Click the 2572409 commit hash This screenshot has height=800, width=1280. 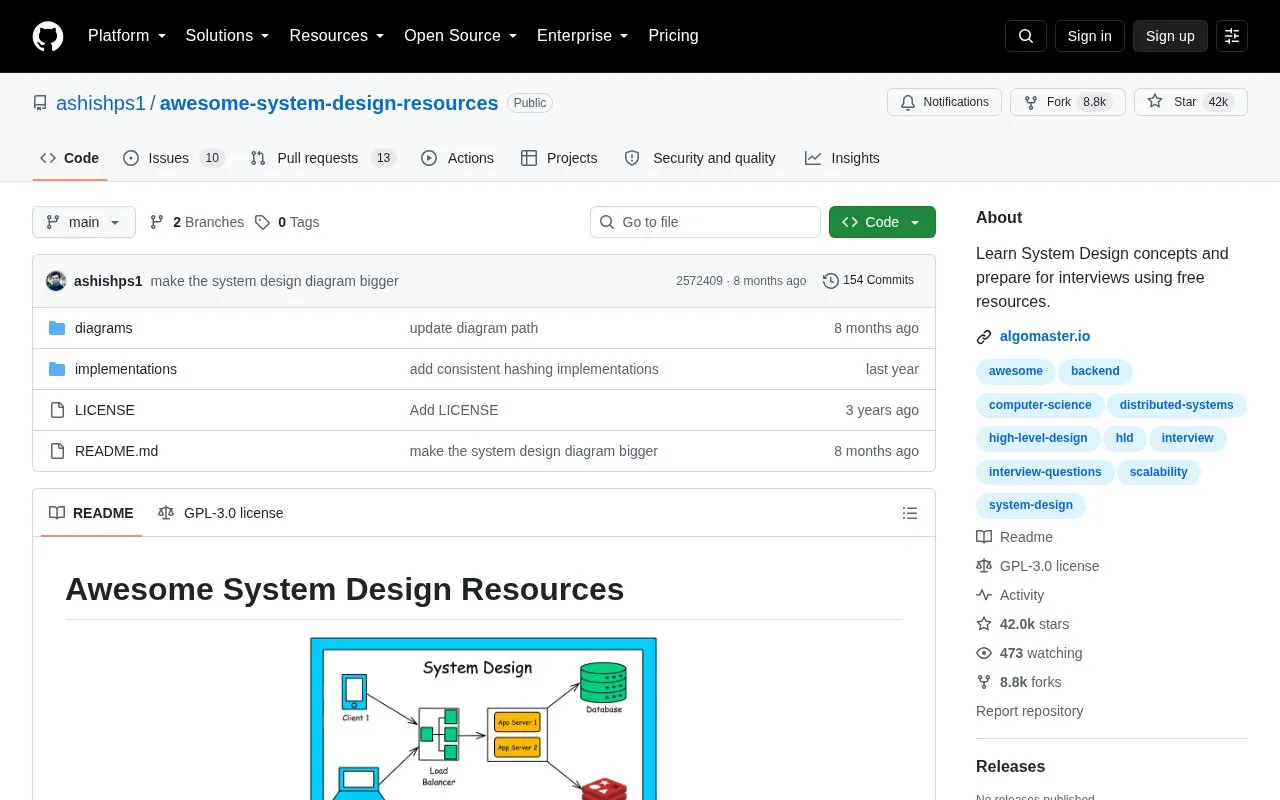click(x=699, y=281)
